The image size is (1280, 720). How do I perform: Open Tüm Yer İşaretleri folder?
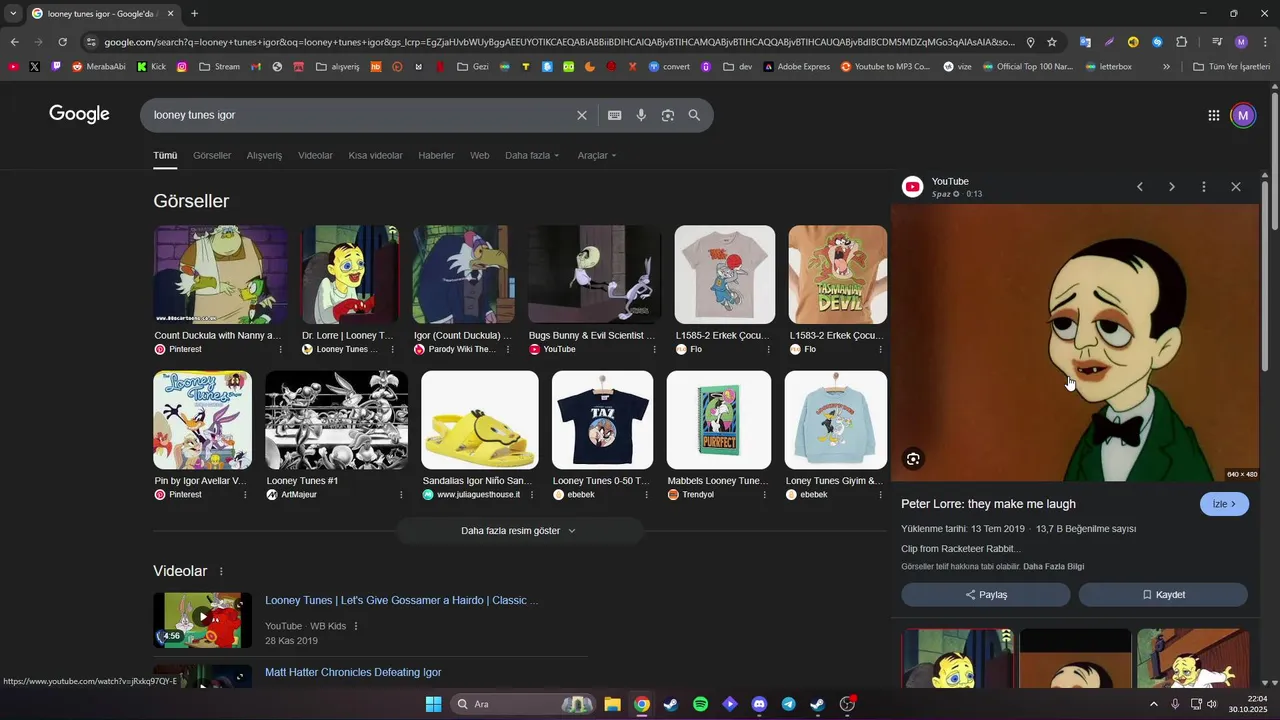coord(1231,67)
